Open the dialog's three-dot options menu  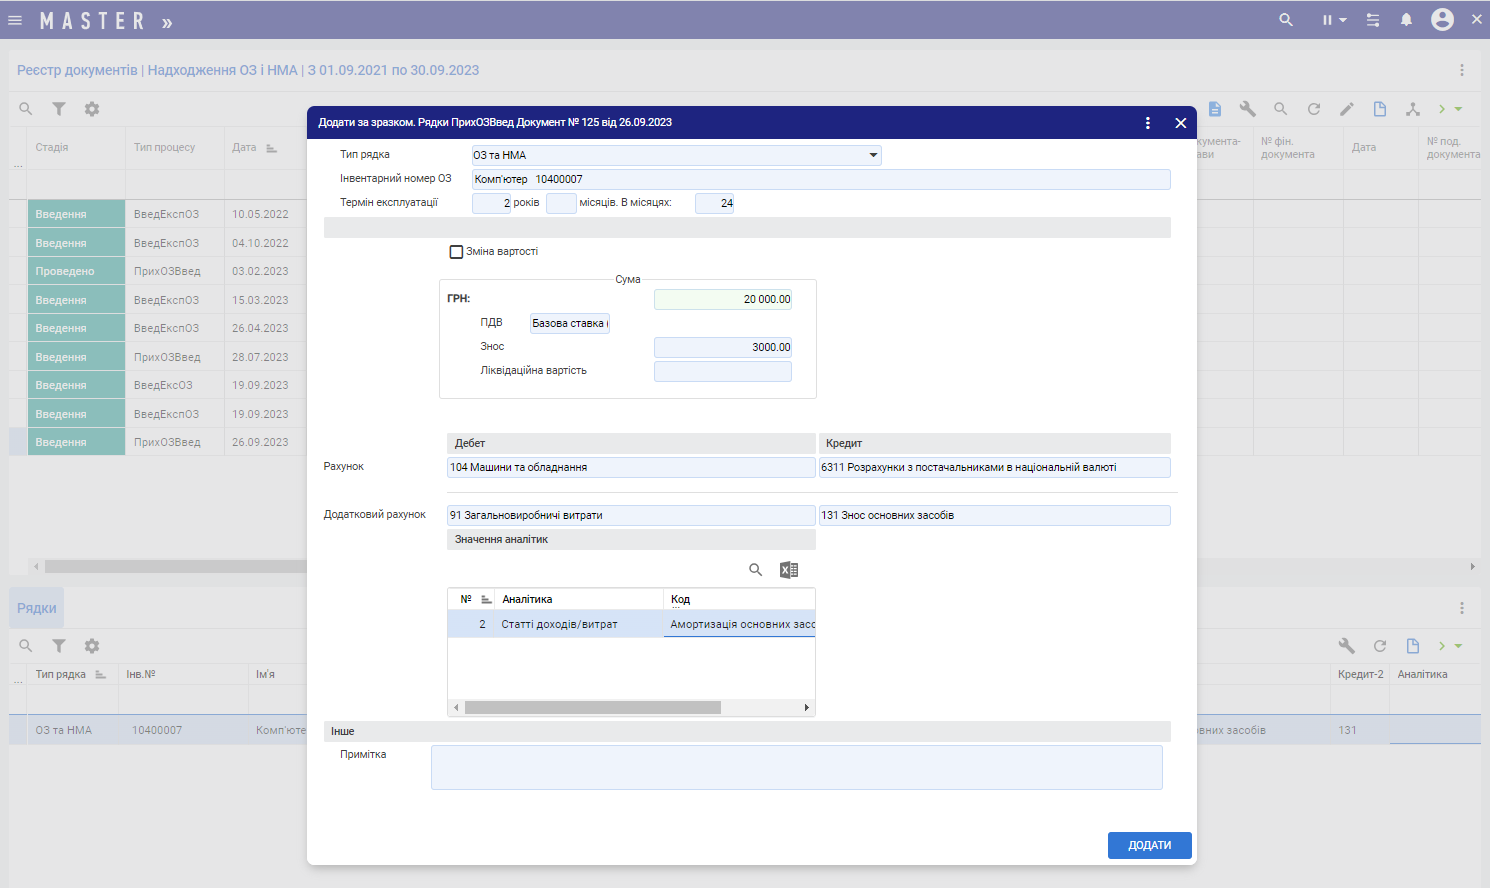coord(1147,123)
